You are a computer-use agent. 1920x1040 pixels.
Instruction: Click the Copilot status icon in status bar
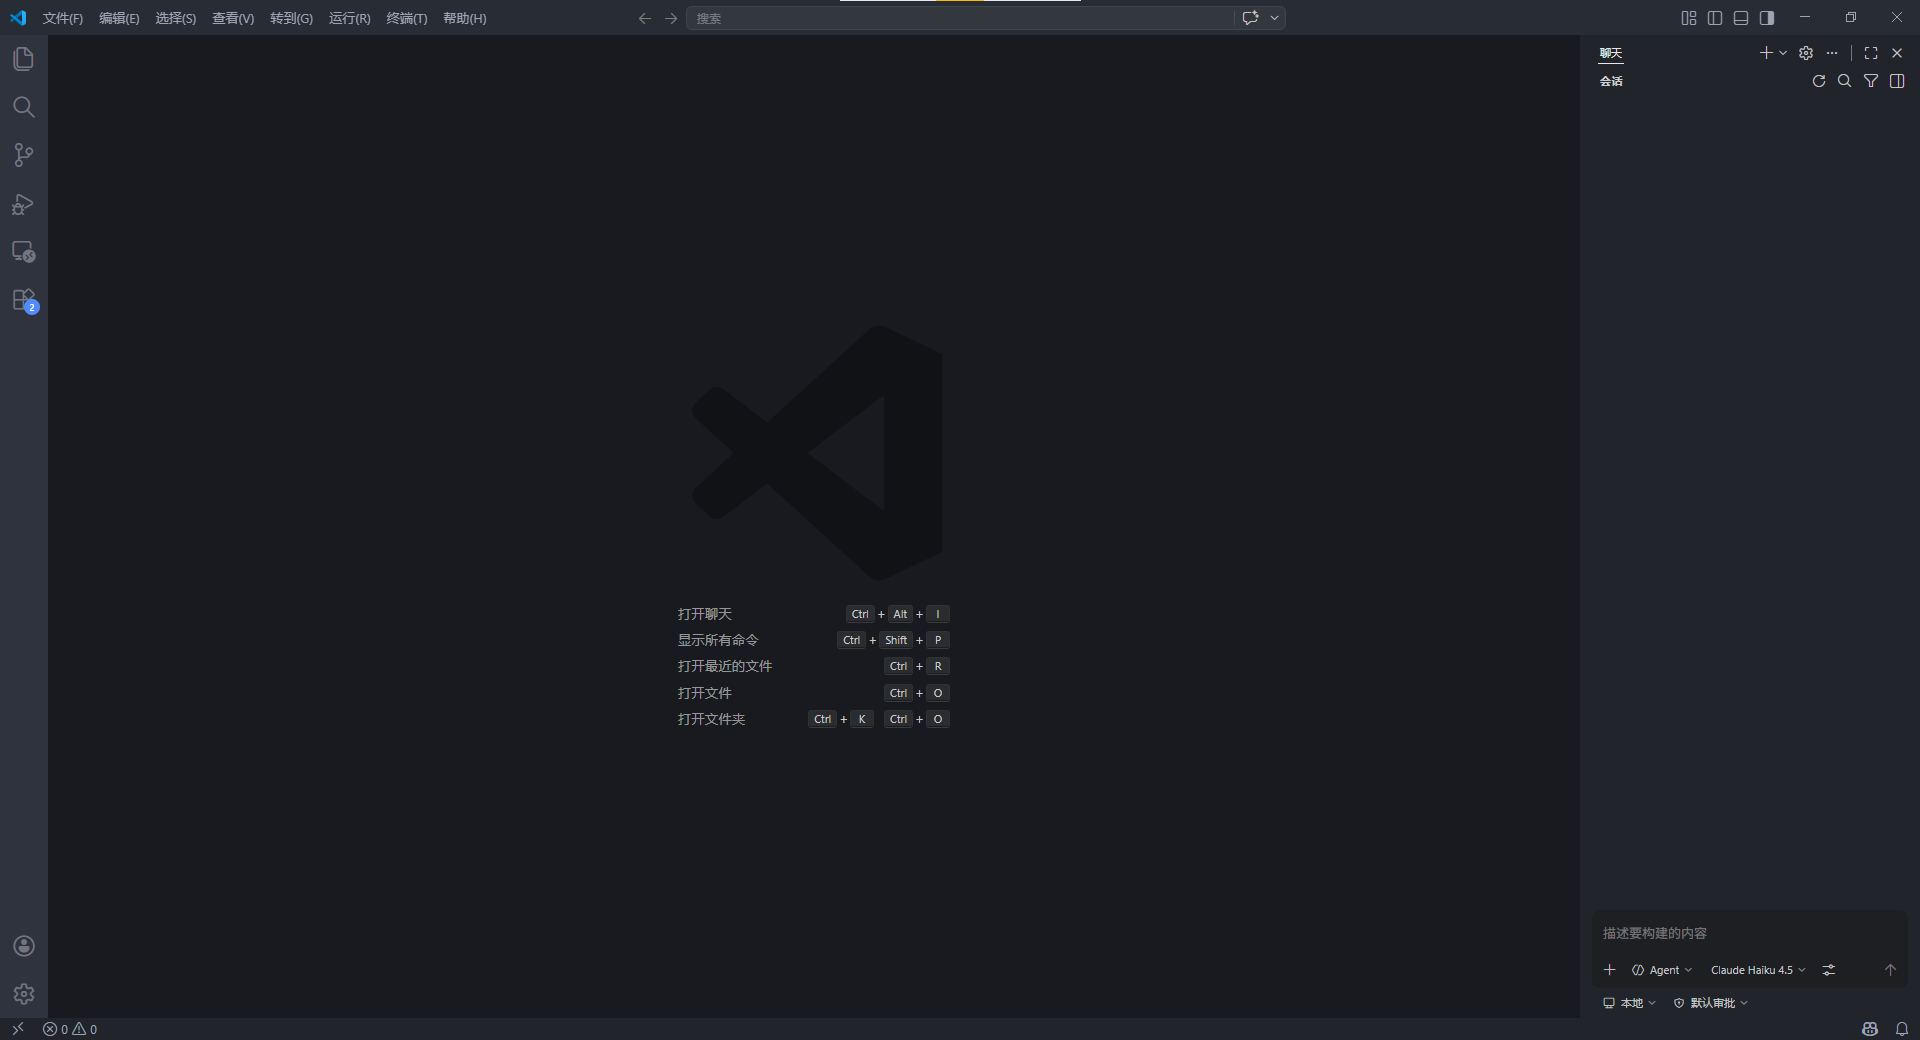pos(1869,1029)
